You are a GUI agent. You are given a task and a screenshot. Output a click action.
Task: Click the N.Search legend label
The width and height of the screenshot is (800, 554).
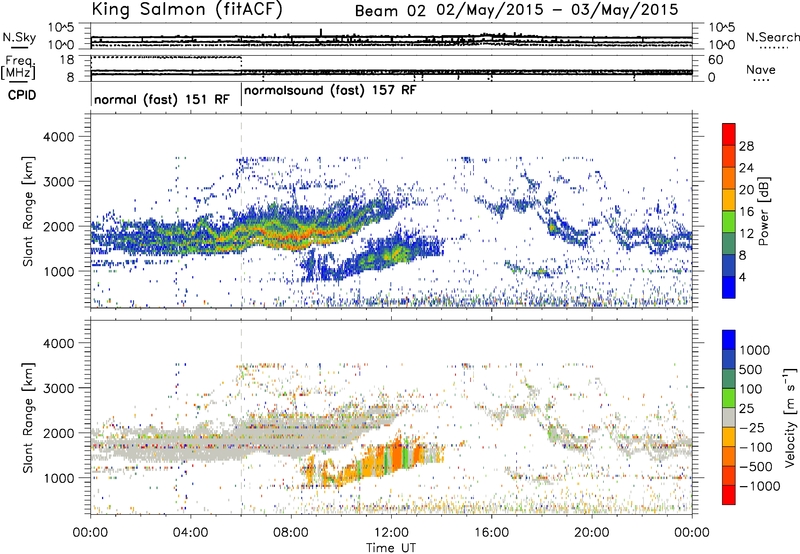(x=772, y=37)
